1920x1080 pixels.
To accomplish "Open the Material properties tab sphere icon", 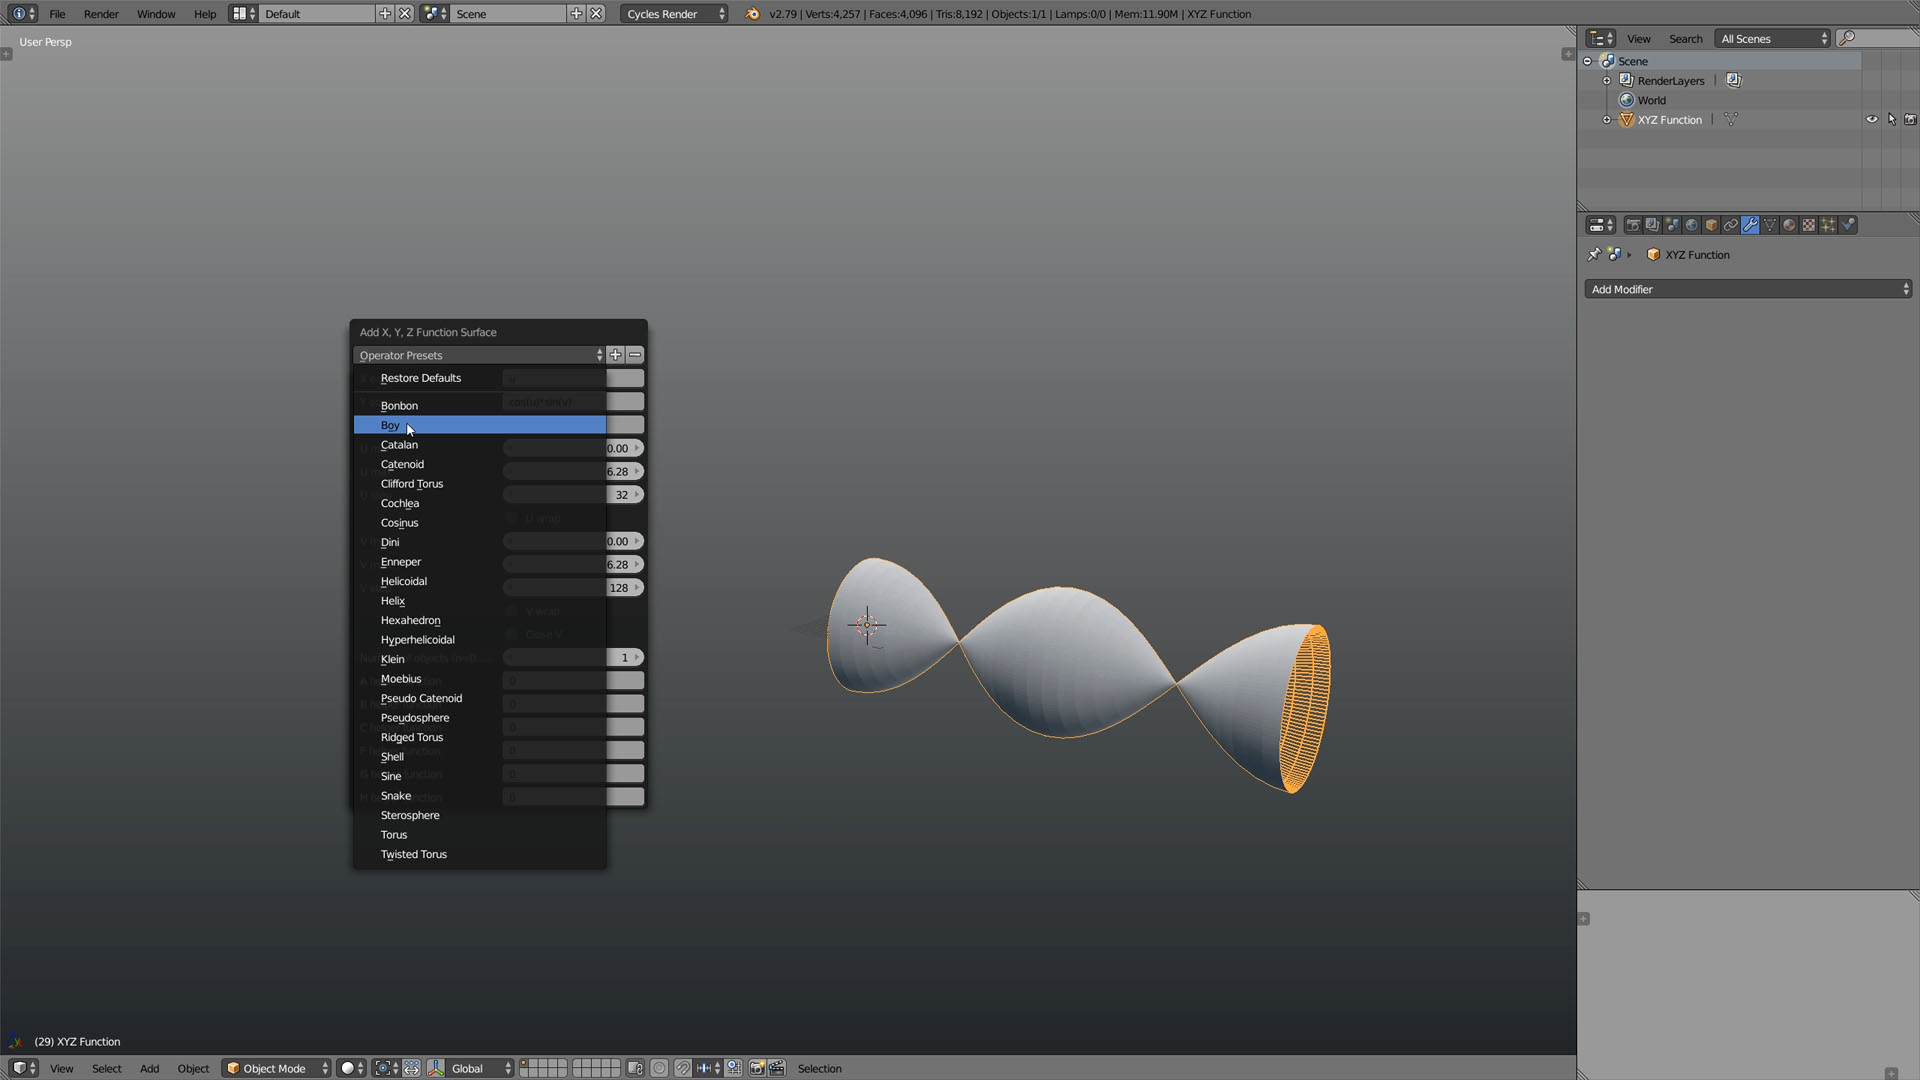I will (1789, 225).
